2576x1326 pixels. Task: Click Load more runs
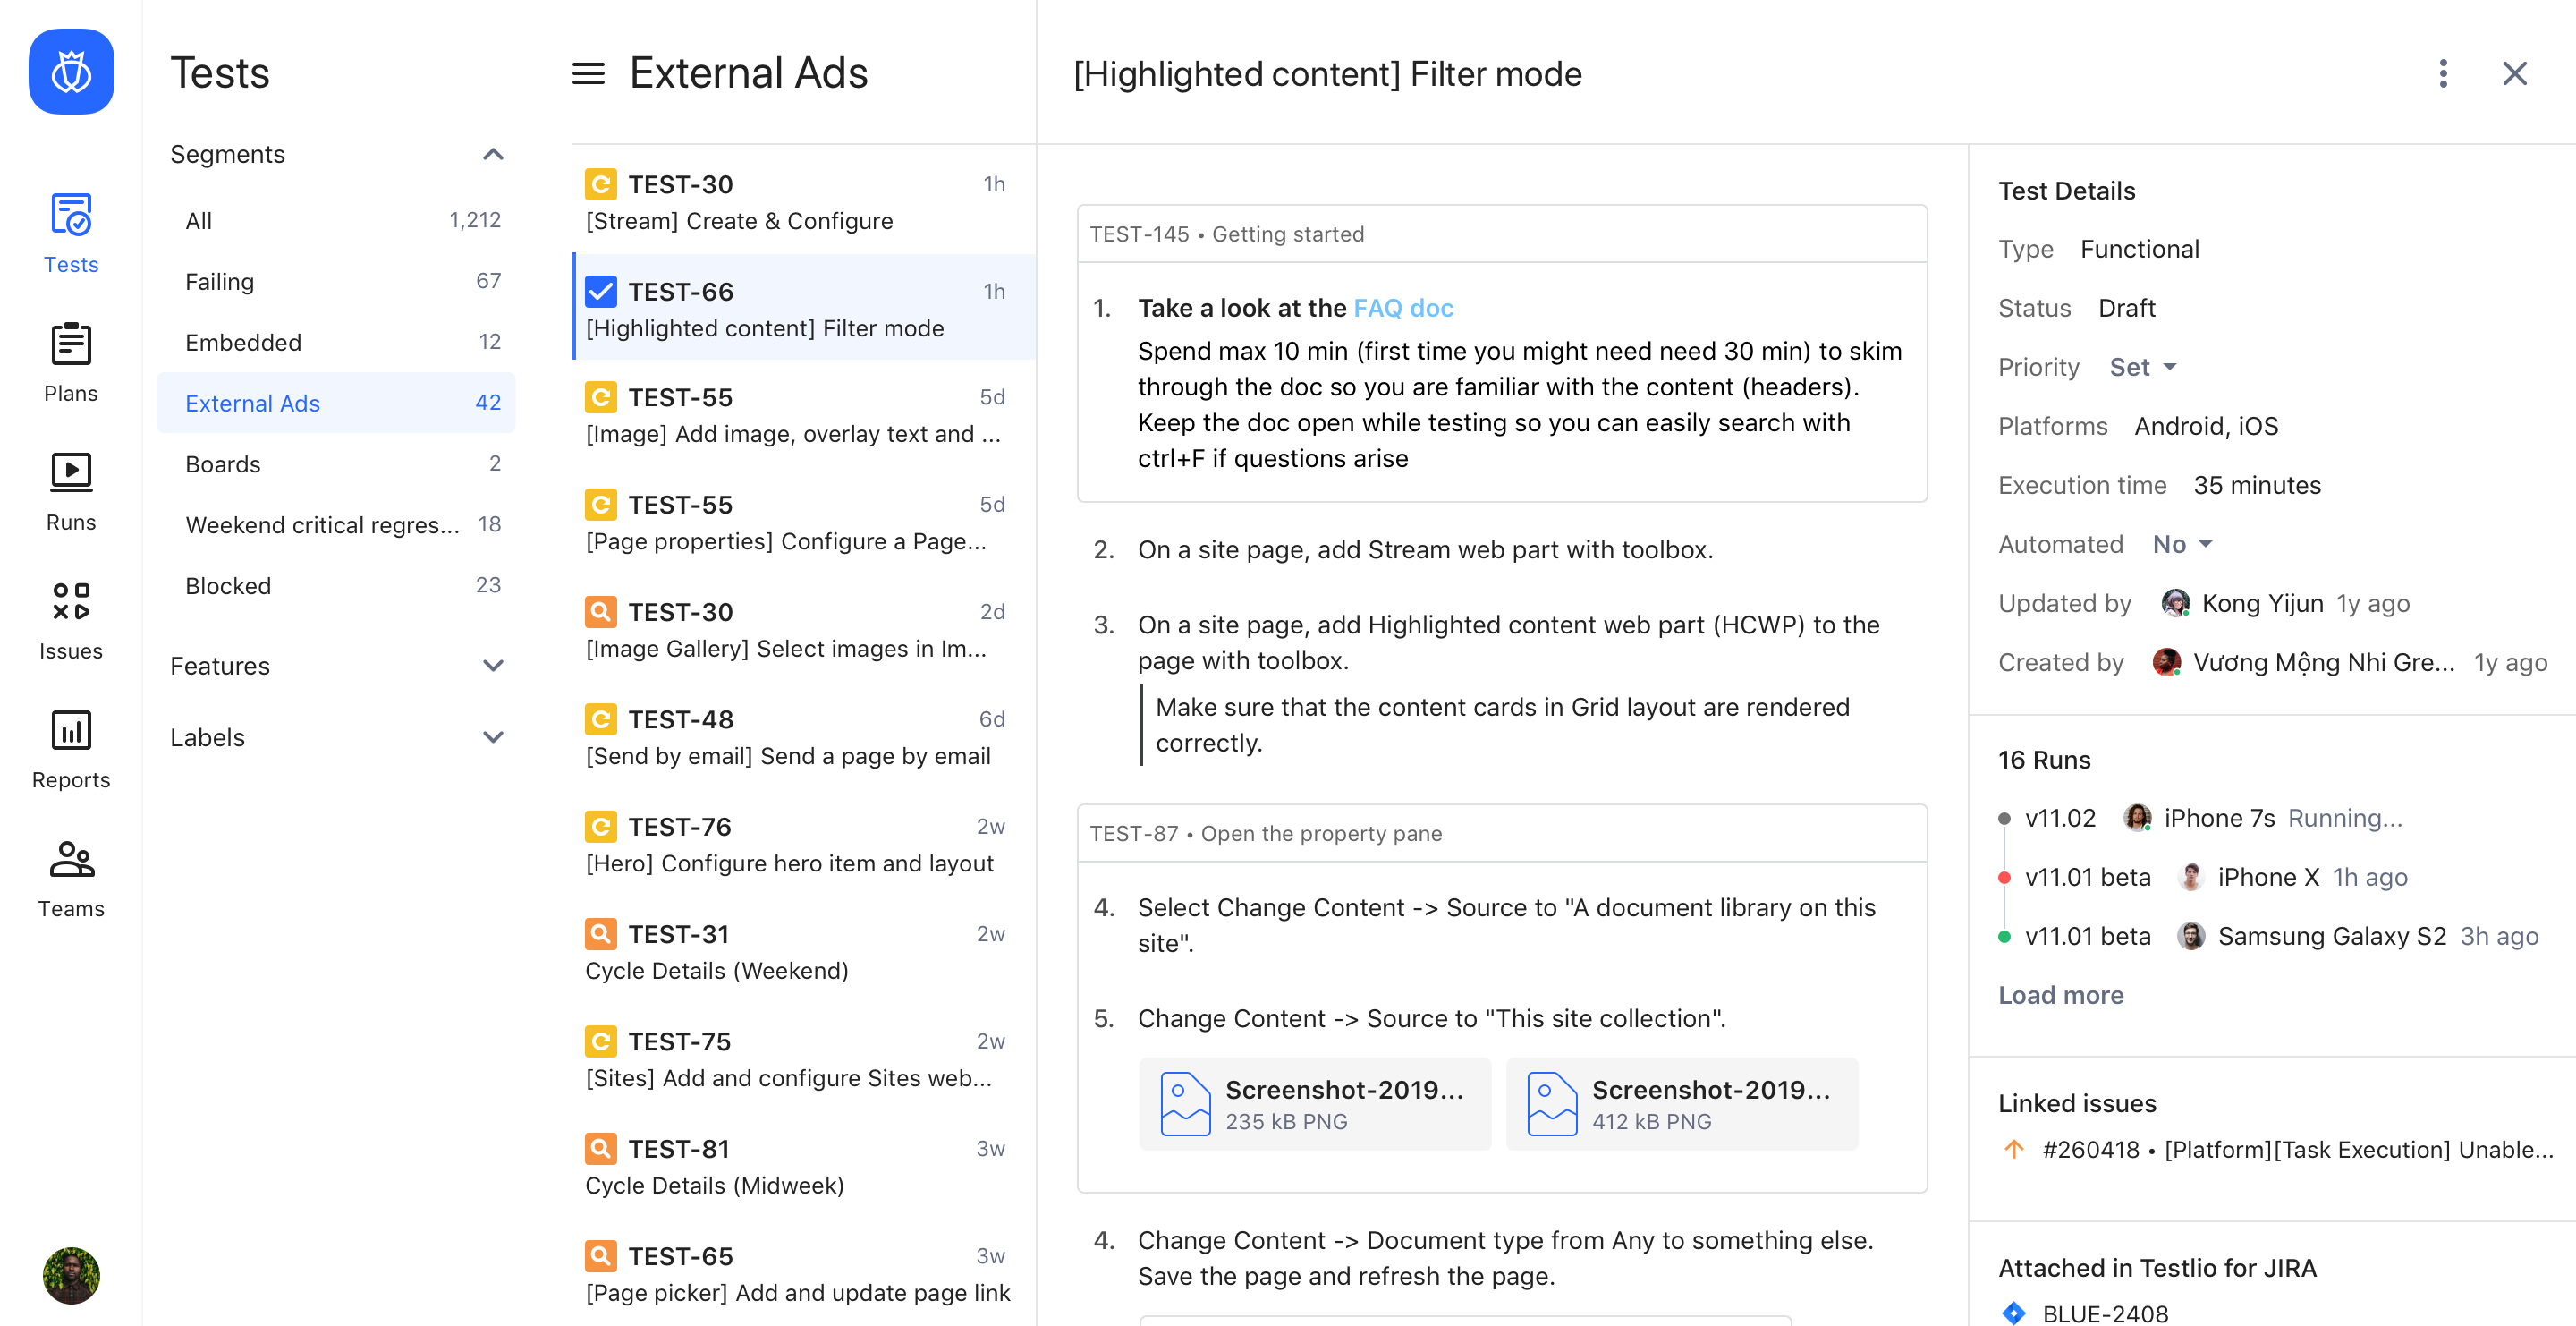[x=2060, y=995]
